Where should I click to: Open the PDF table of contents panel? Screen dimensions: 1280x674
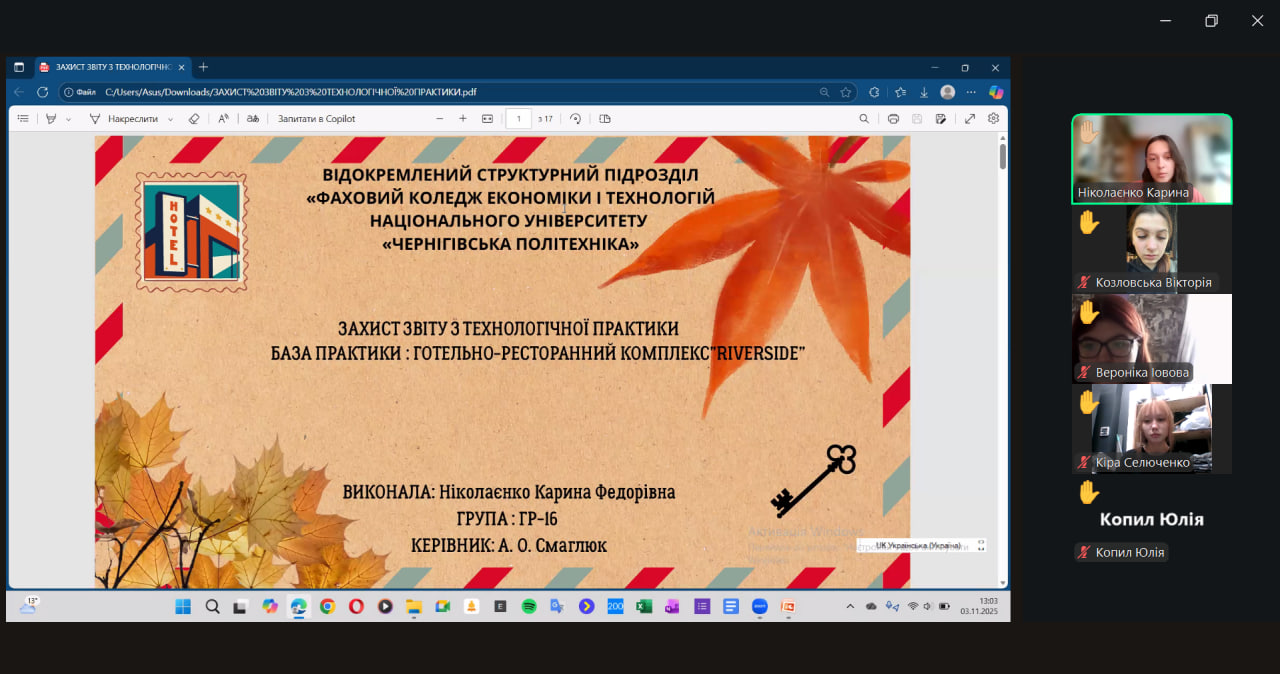click(x=23, y=119)
